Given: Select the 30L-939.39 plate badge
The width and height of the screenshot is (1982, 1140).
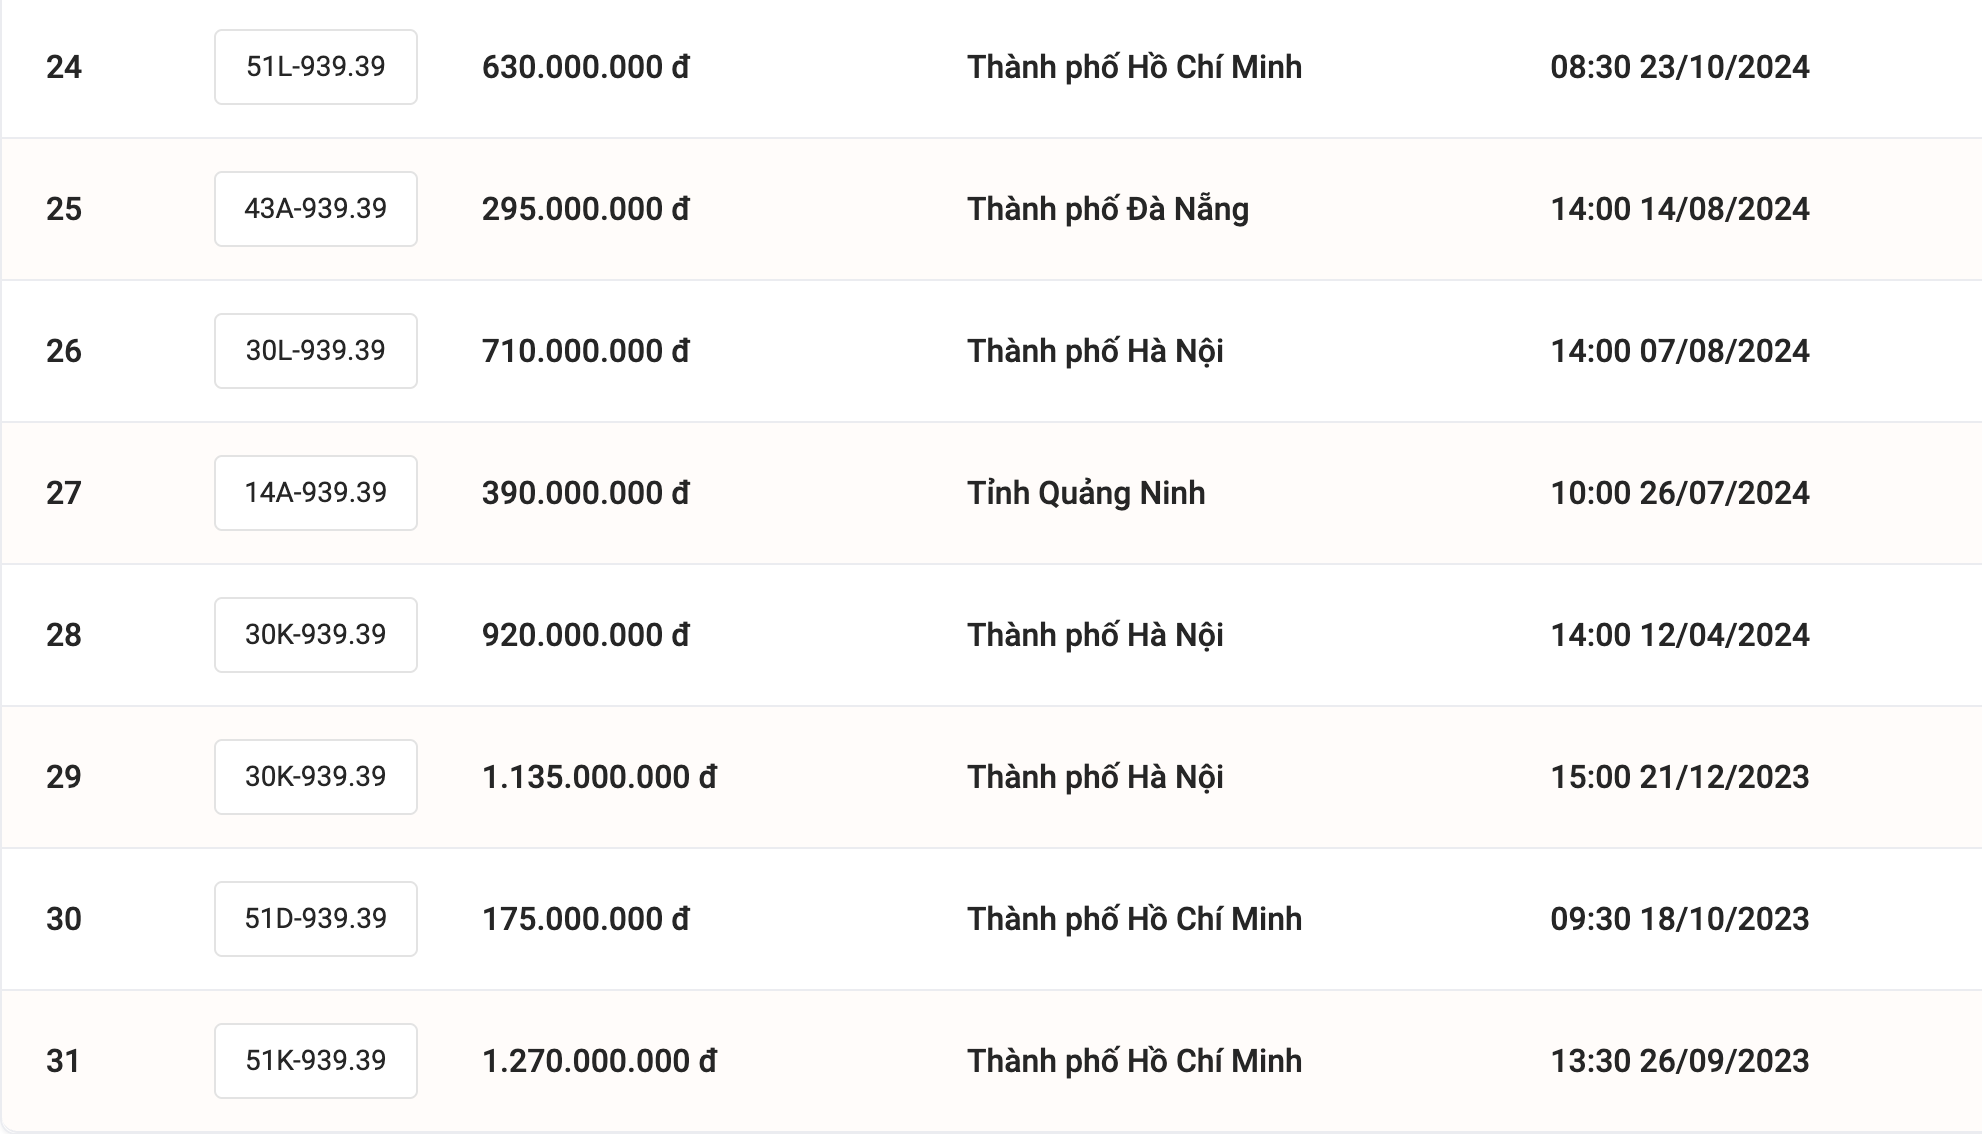Looking at the screenshot, I should [x=315, y=351].
